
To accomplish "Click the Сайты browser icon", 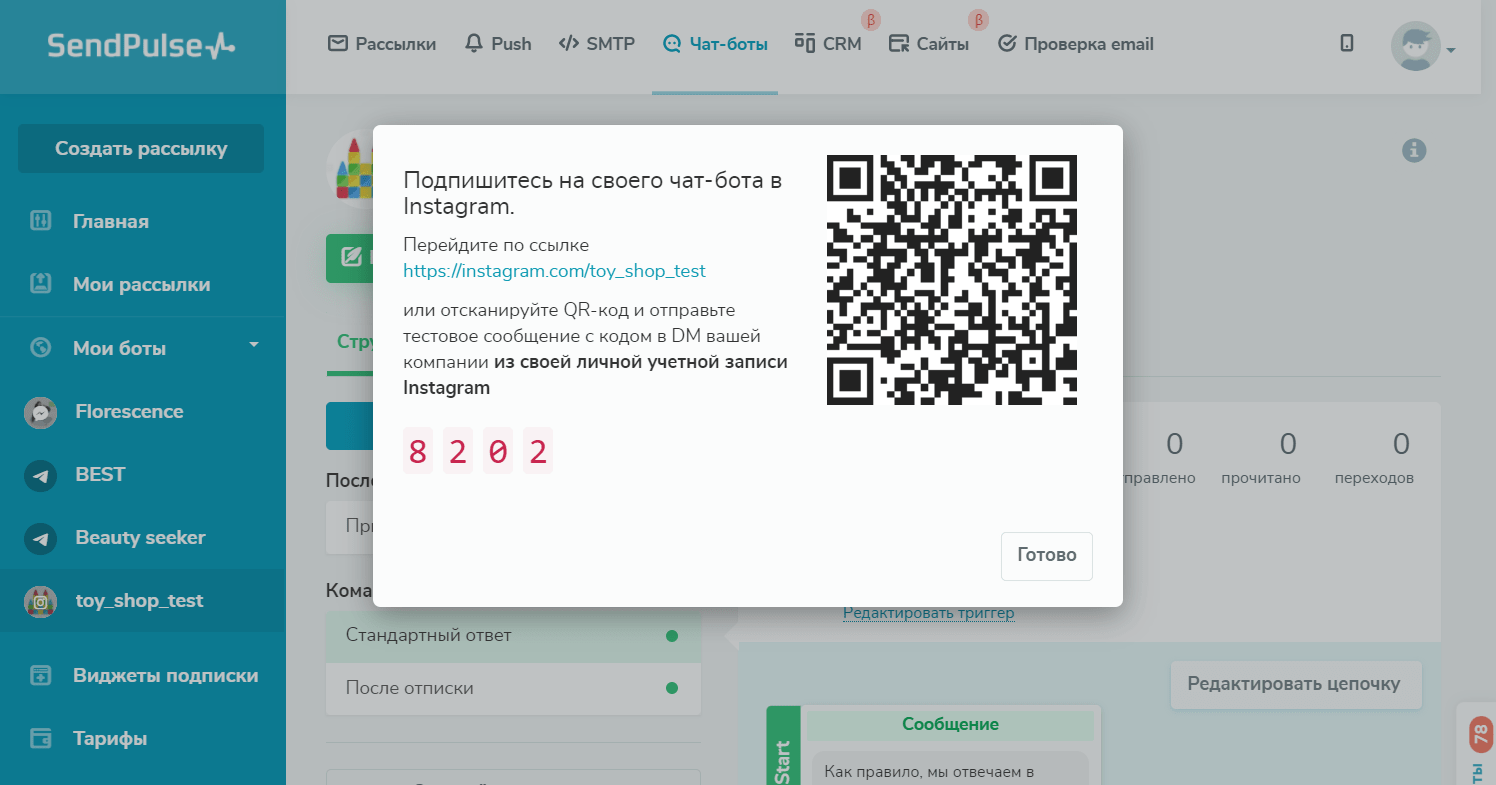I will 899,43.
